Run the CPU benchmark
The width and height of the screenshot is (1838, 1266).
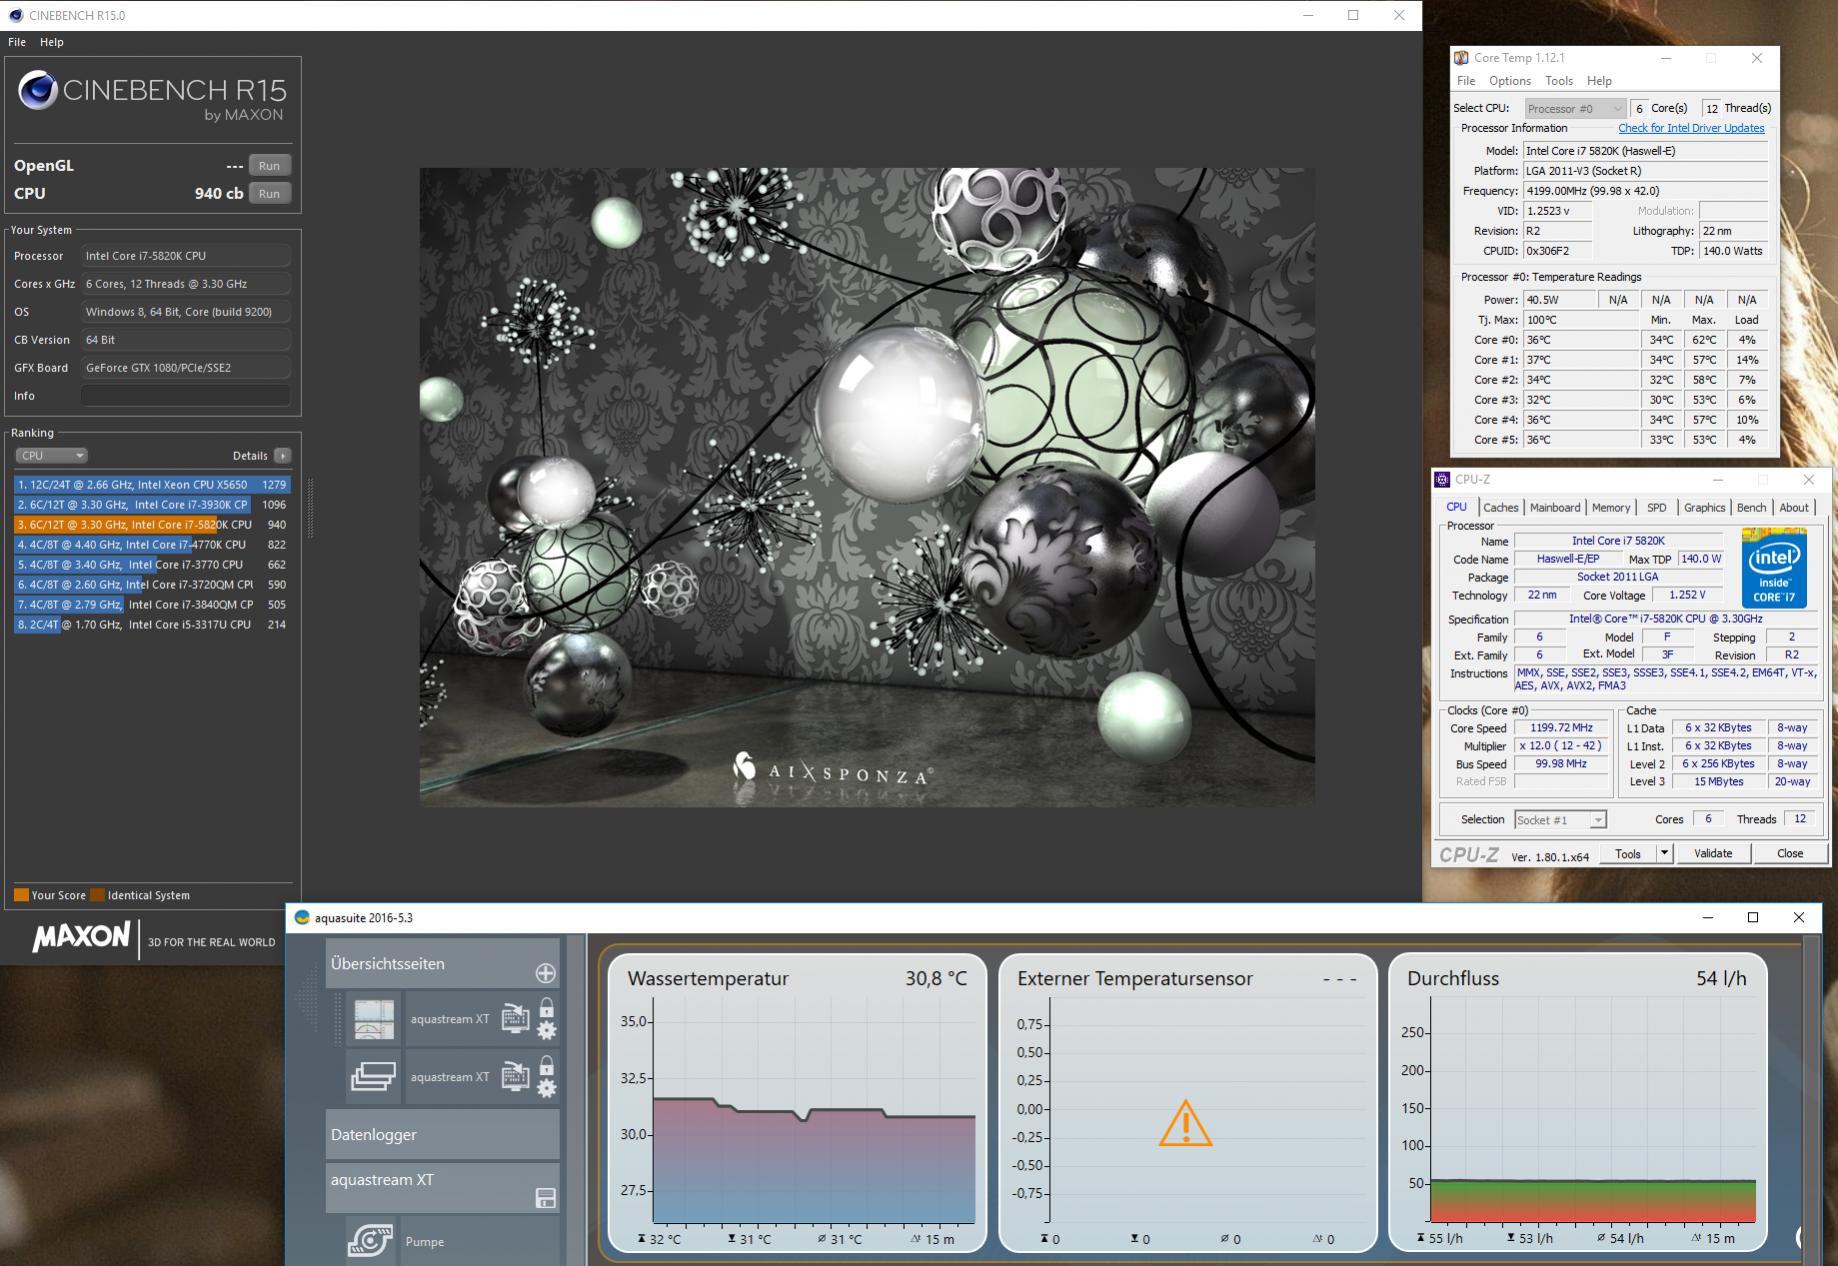[269, 194]
